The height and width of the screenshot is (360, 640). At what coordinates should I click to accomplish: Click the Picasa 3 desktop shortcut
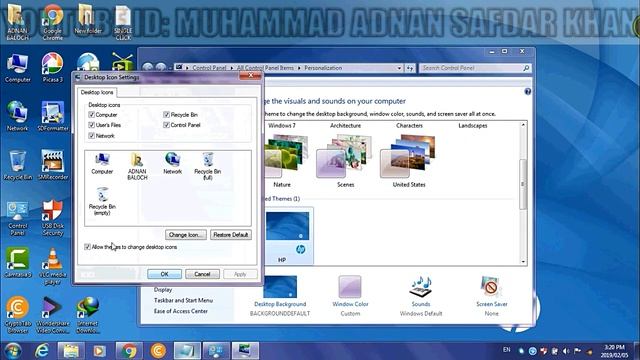53,68
